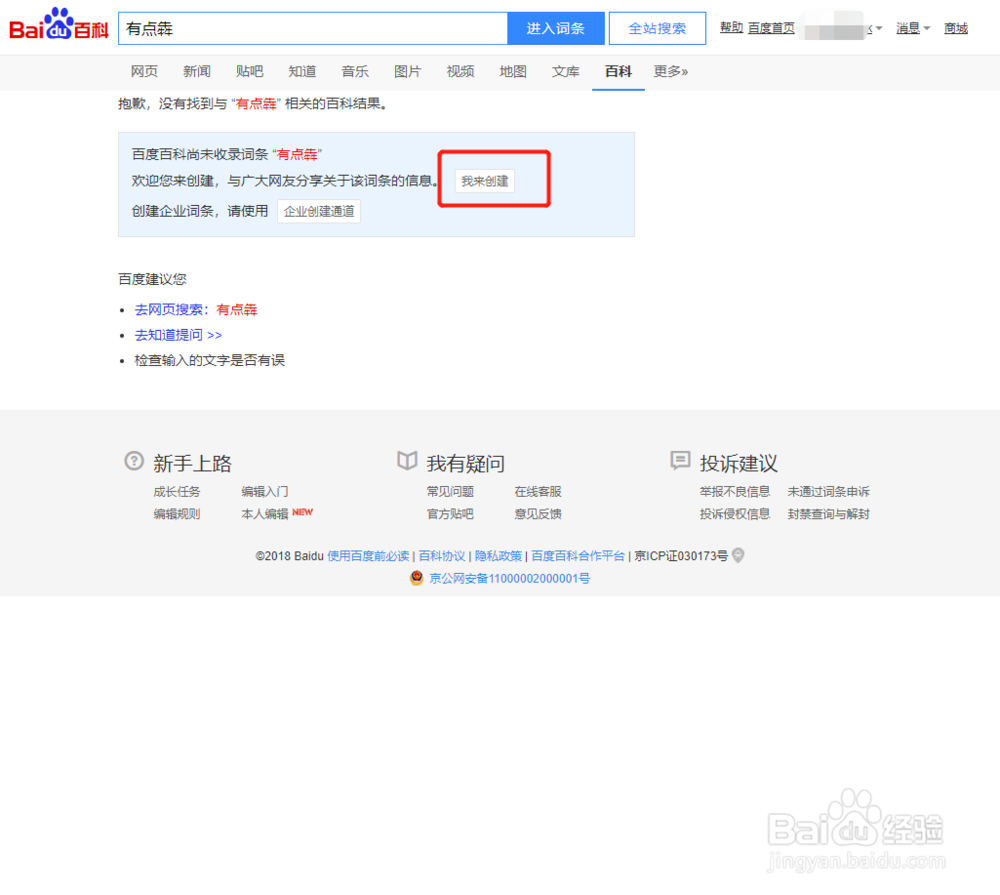Click the speech bubble icon beside 投诉建议
The image size is (1000, 895).
pyautogui.click(x=678, y=461)
